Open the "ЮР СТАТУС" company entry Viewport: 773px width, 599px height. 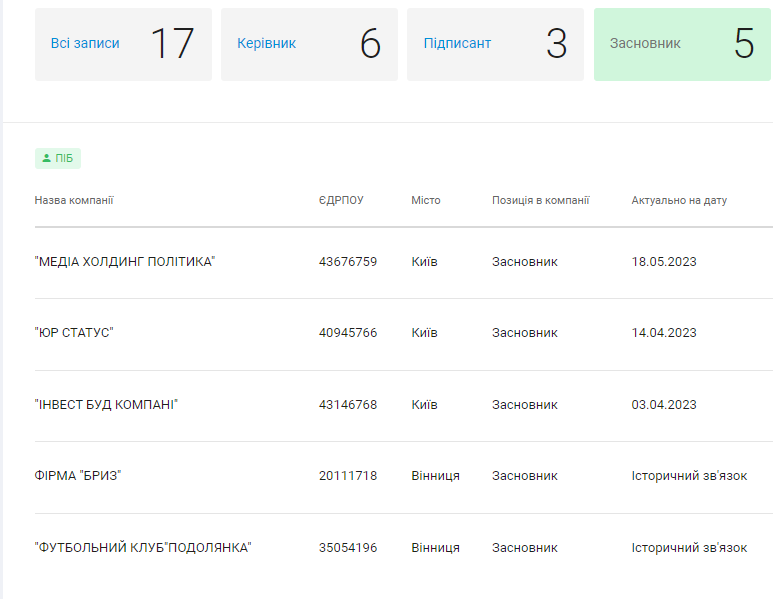pos(74,333)
